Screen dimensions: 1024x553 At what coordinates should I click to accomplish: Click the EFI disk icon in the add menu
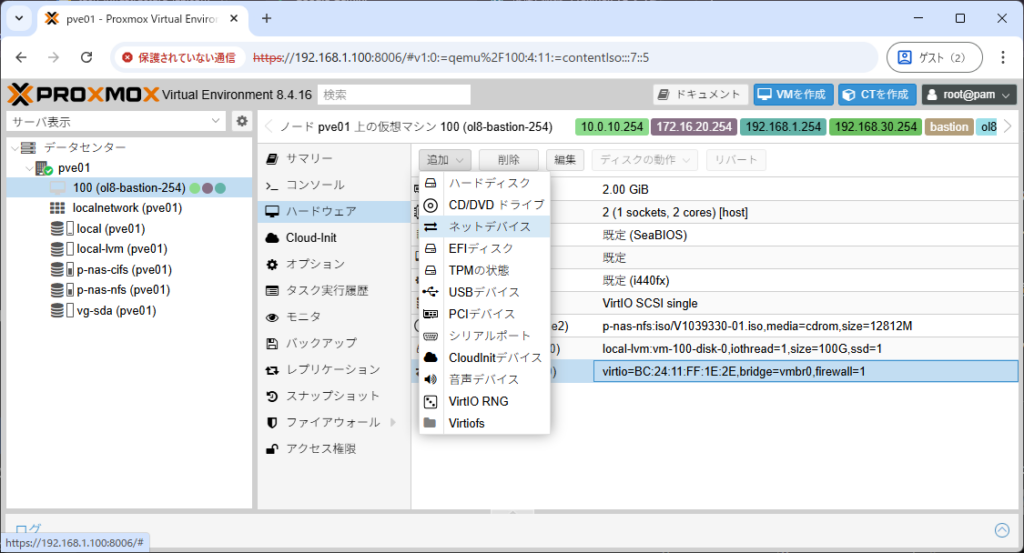pos(430,249)
